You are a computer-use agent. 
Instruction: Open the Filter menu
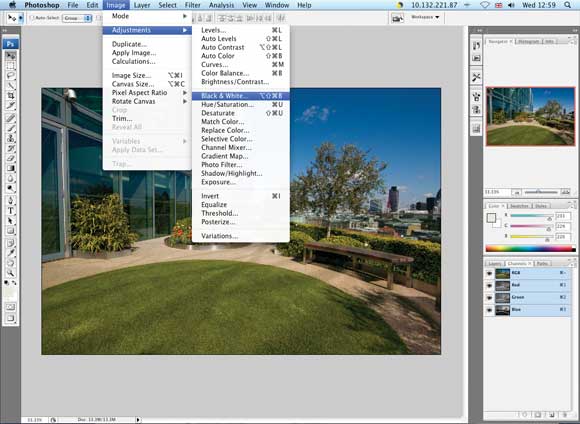point(192,5)
